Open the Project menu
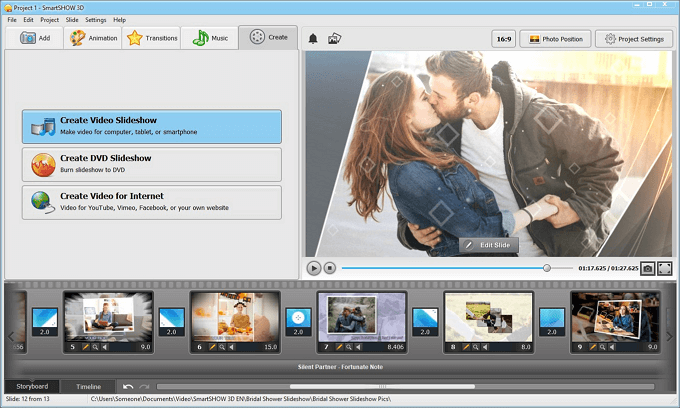 point(49,20)
